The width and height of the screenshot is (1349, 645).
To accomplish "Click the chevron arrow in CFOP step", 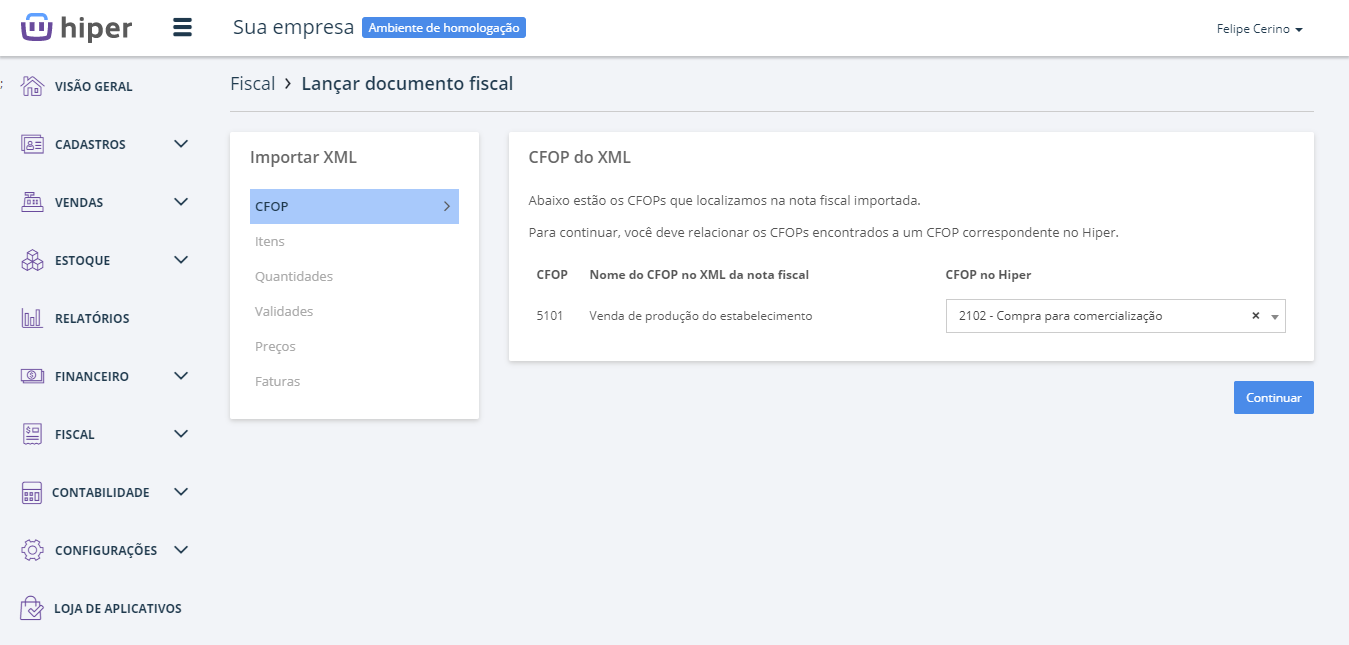I will [446, 206].
